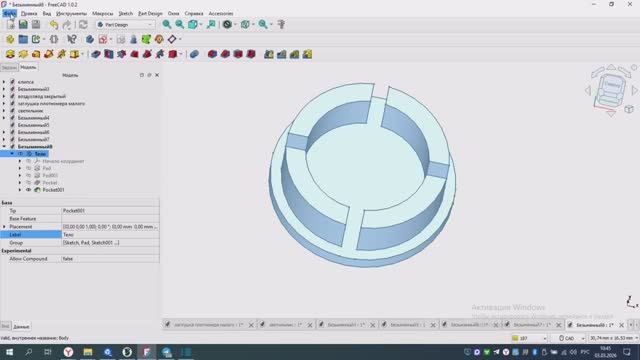Collapse the Безымянный8 document tree node
The height and width of the screenshot is (360, 640).
tap(4, 147)
